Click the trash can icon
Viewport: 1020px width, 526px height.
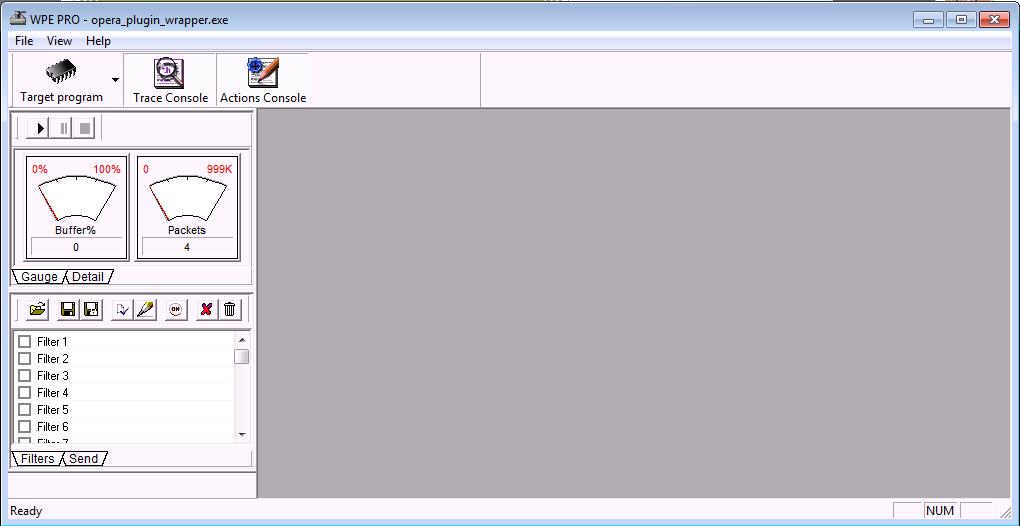click(230, 310)
